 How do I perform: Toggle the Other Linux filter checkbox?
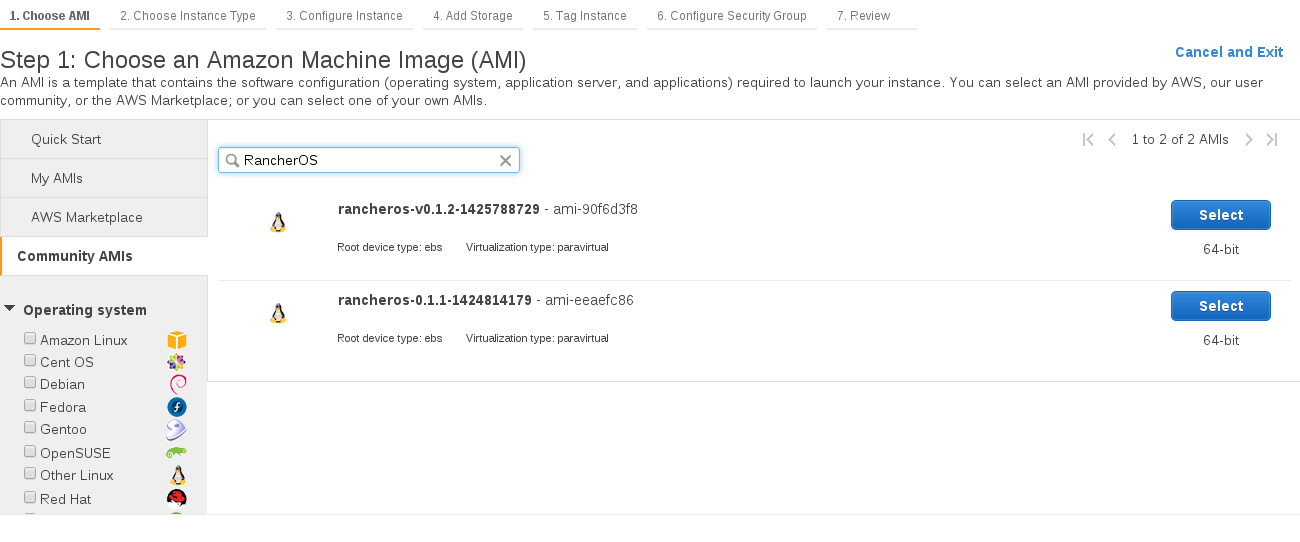pyautogui.click(x=30, y=474)
